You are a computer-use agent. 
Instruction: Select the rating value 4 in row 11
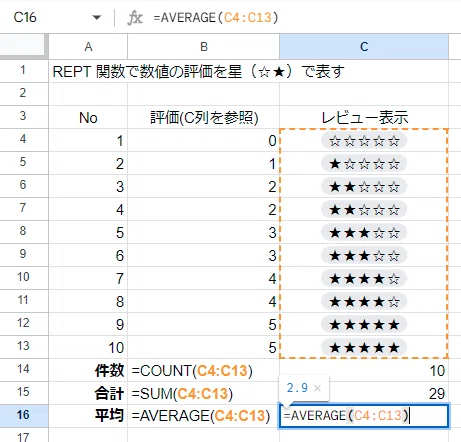(x=204, y=302)
